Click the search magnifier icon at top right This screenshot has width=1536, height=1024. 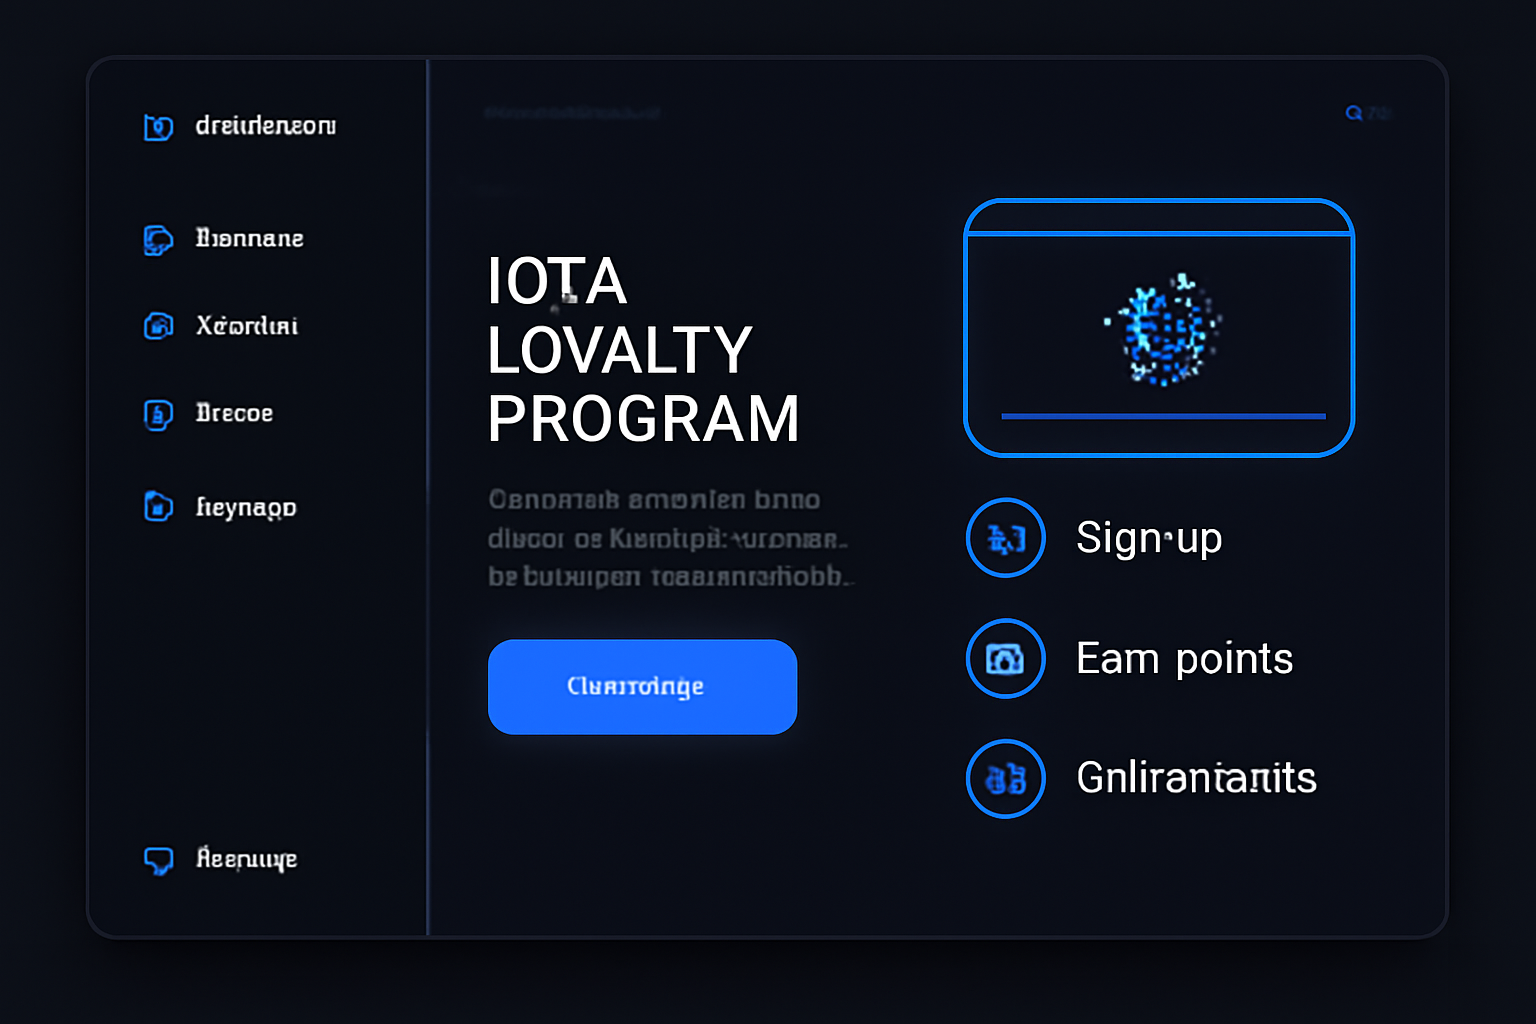point(1355,113)
